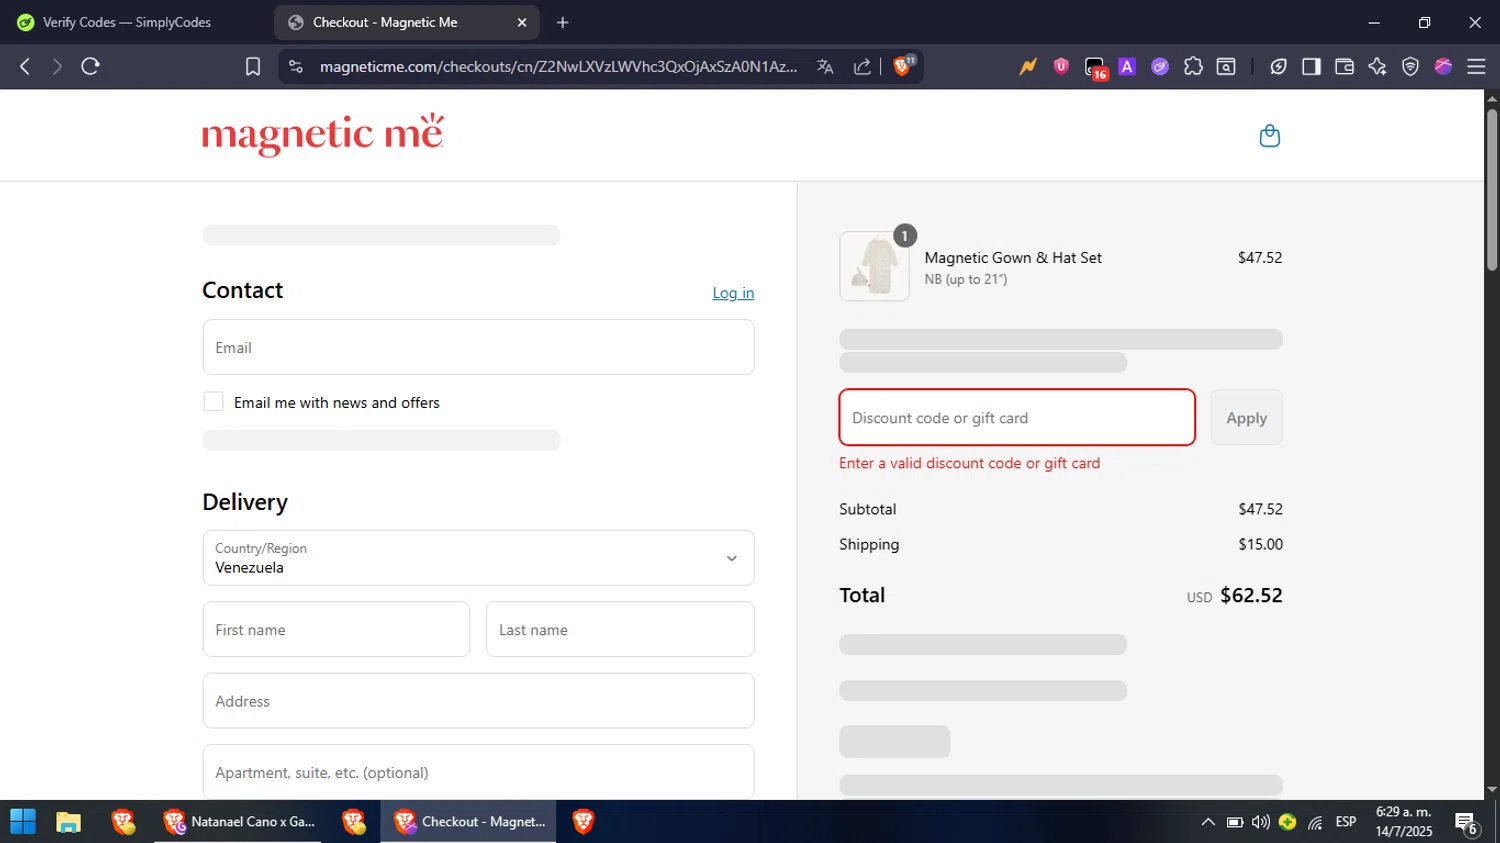The height and width of the screenshot is (843, 1500).
Task: Click the Log in link
Action: click(x=733, y=293)
